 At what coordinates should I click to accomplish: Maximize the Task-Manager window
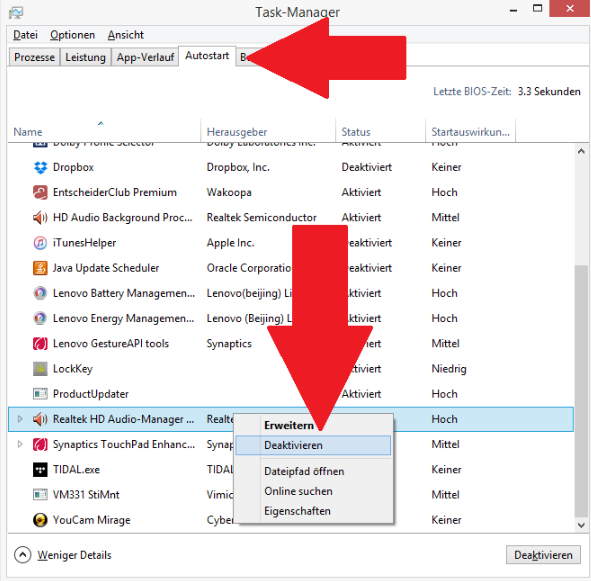(537, 8)
